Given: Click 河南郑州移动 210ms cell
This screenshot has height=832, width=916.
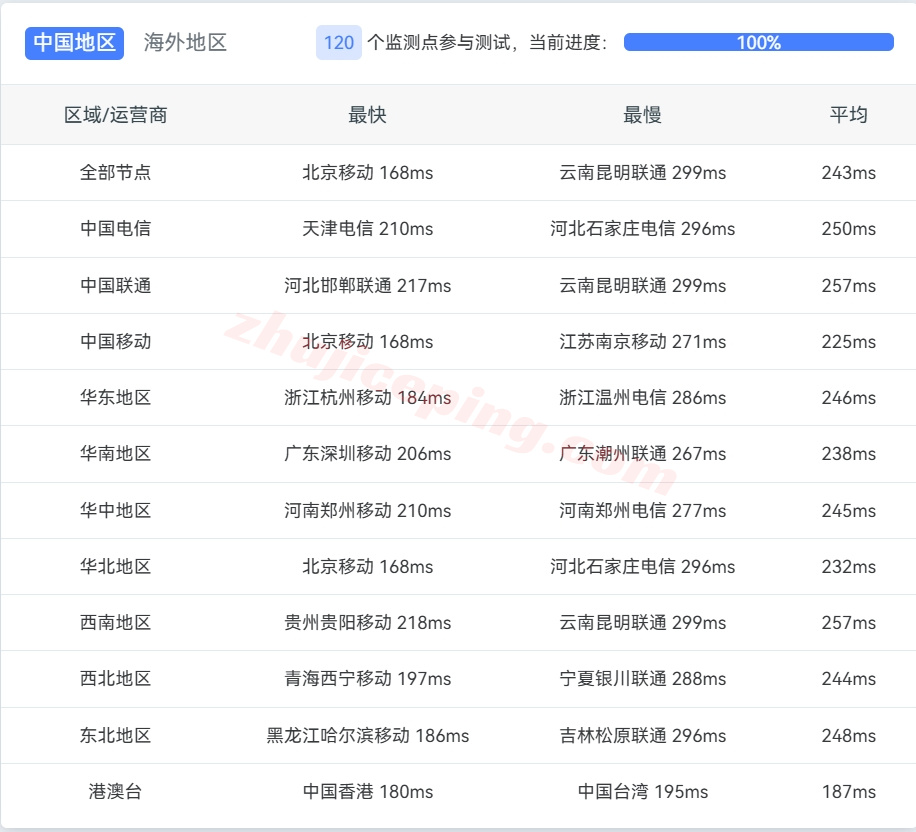Looking at the screenshot, I should tap(367, 510).
